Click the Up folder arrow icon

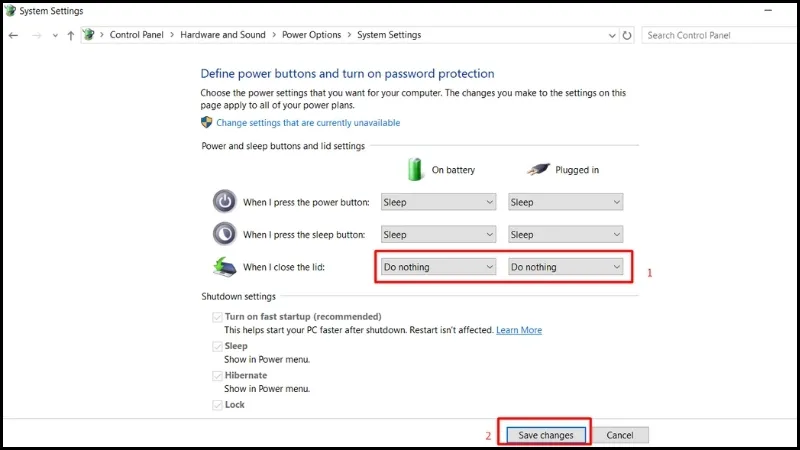[x=70, y=35]
